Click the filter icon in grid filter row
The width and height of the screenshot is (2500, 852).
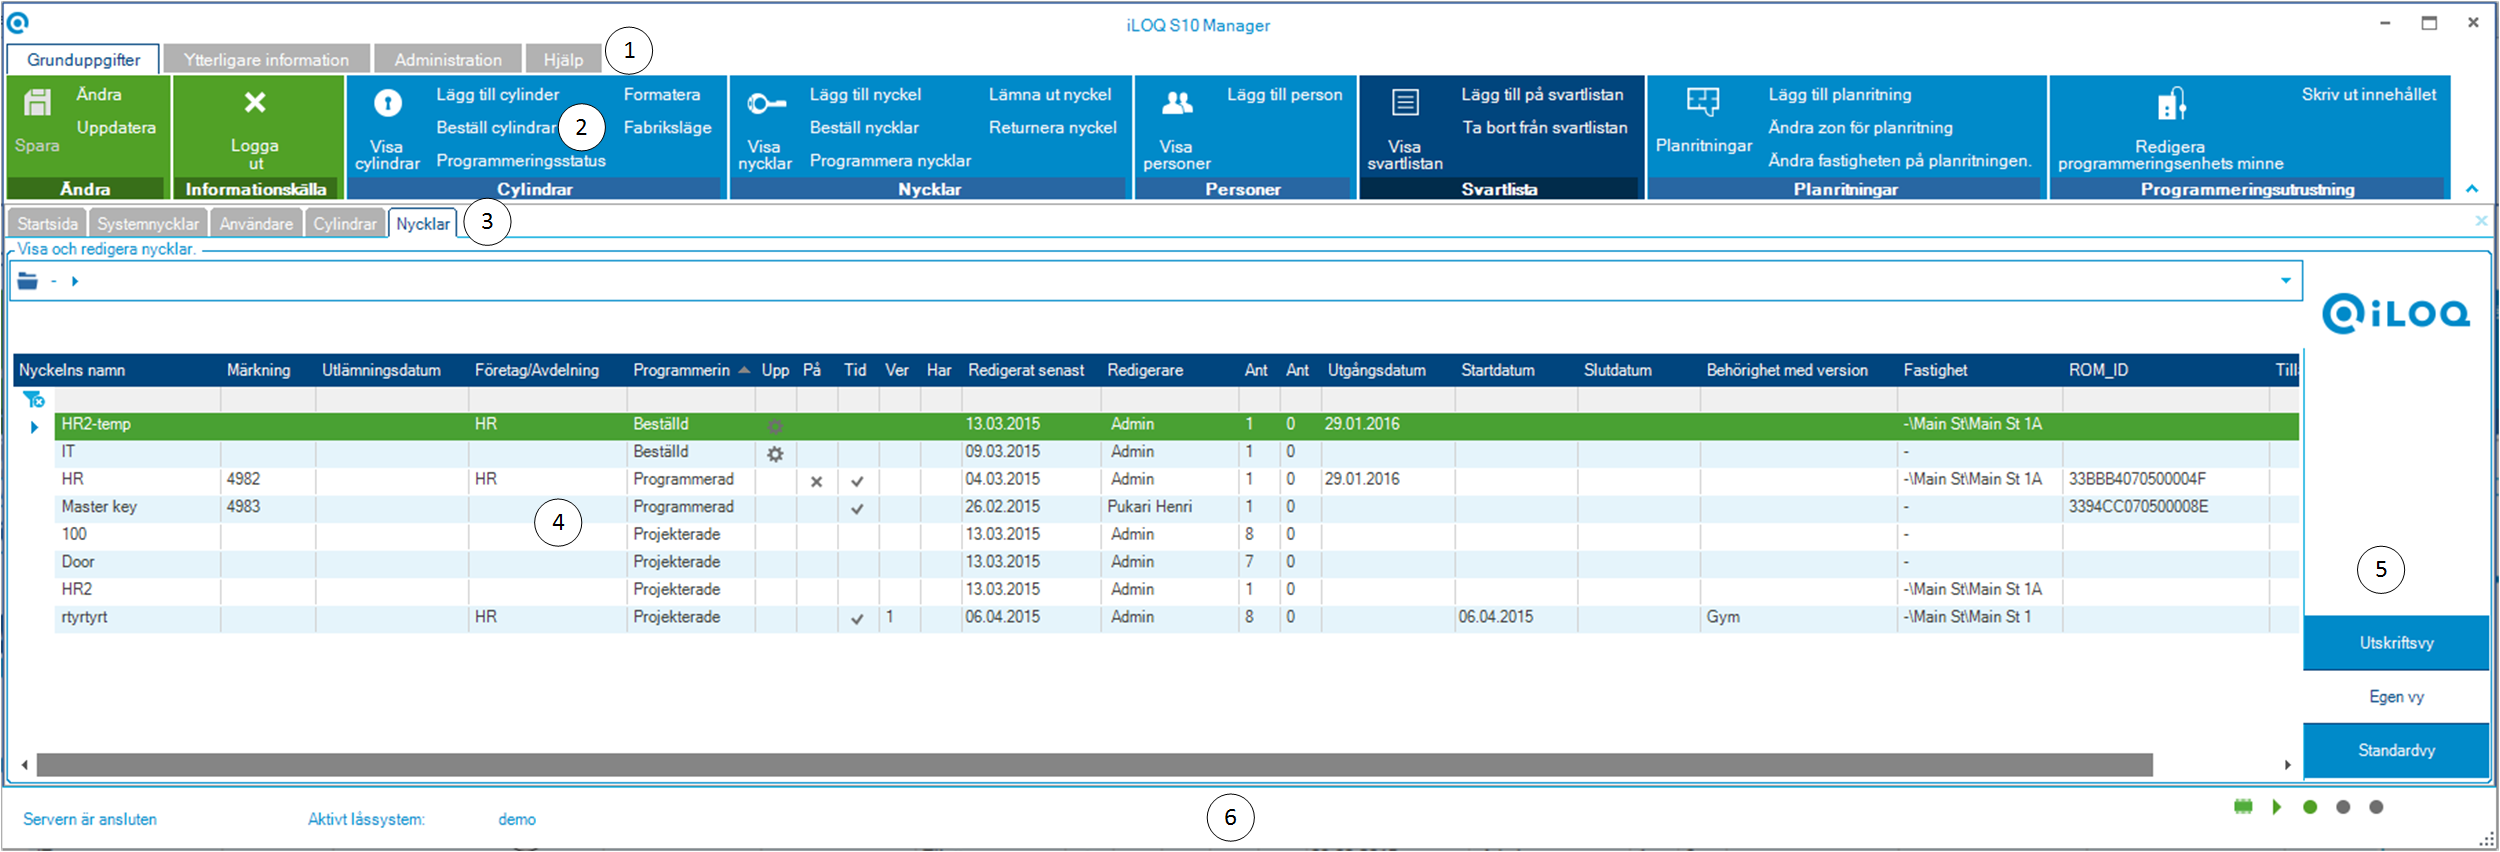[x=33, y=399]
